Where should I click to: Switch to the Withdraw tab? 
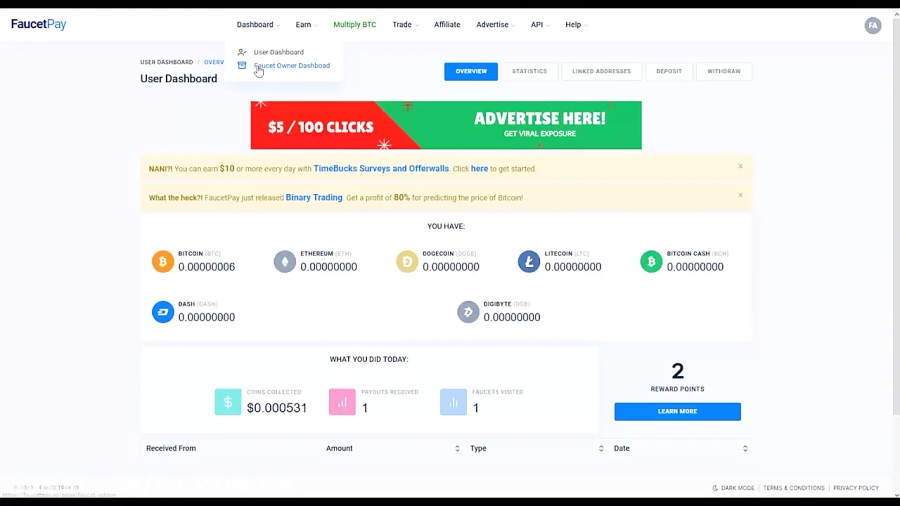click(724, 71)
